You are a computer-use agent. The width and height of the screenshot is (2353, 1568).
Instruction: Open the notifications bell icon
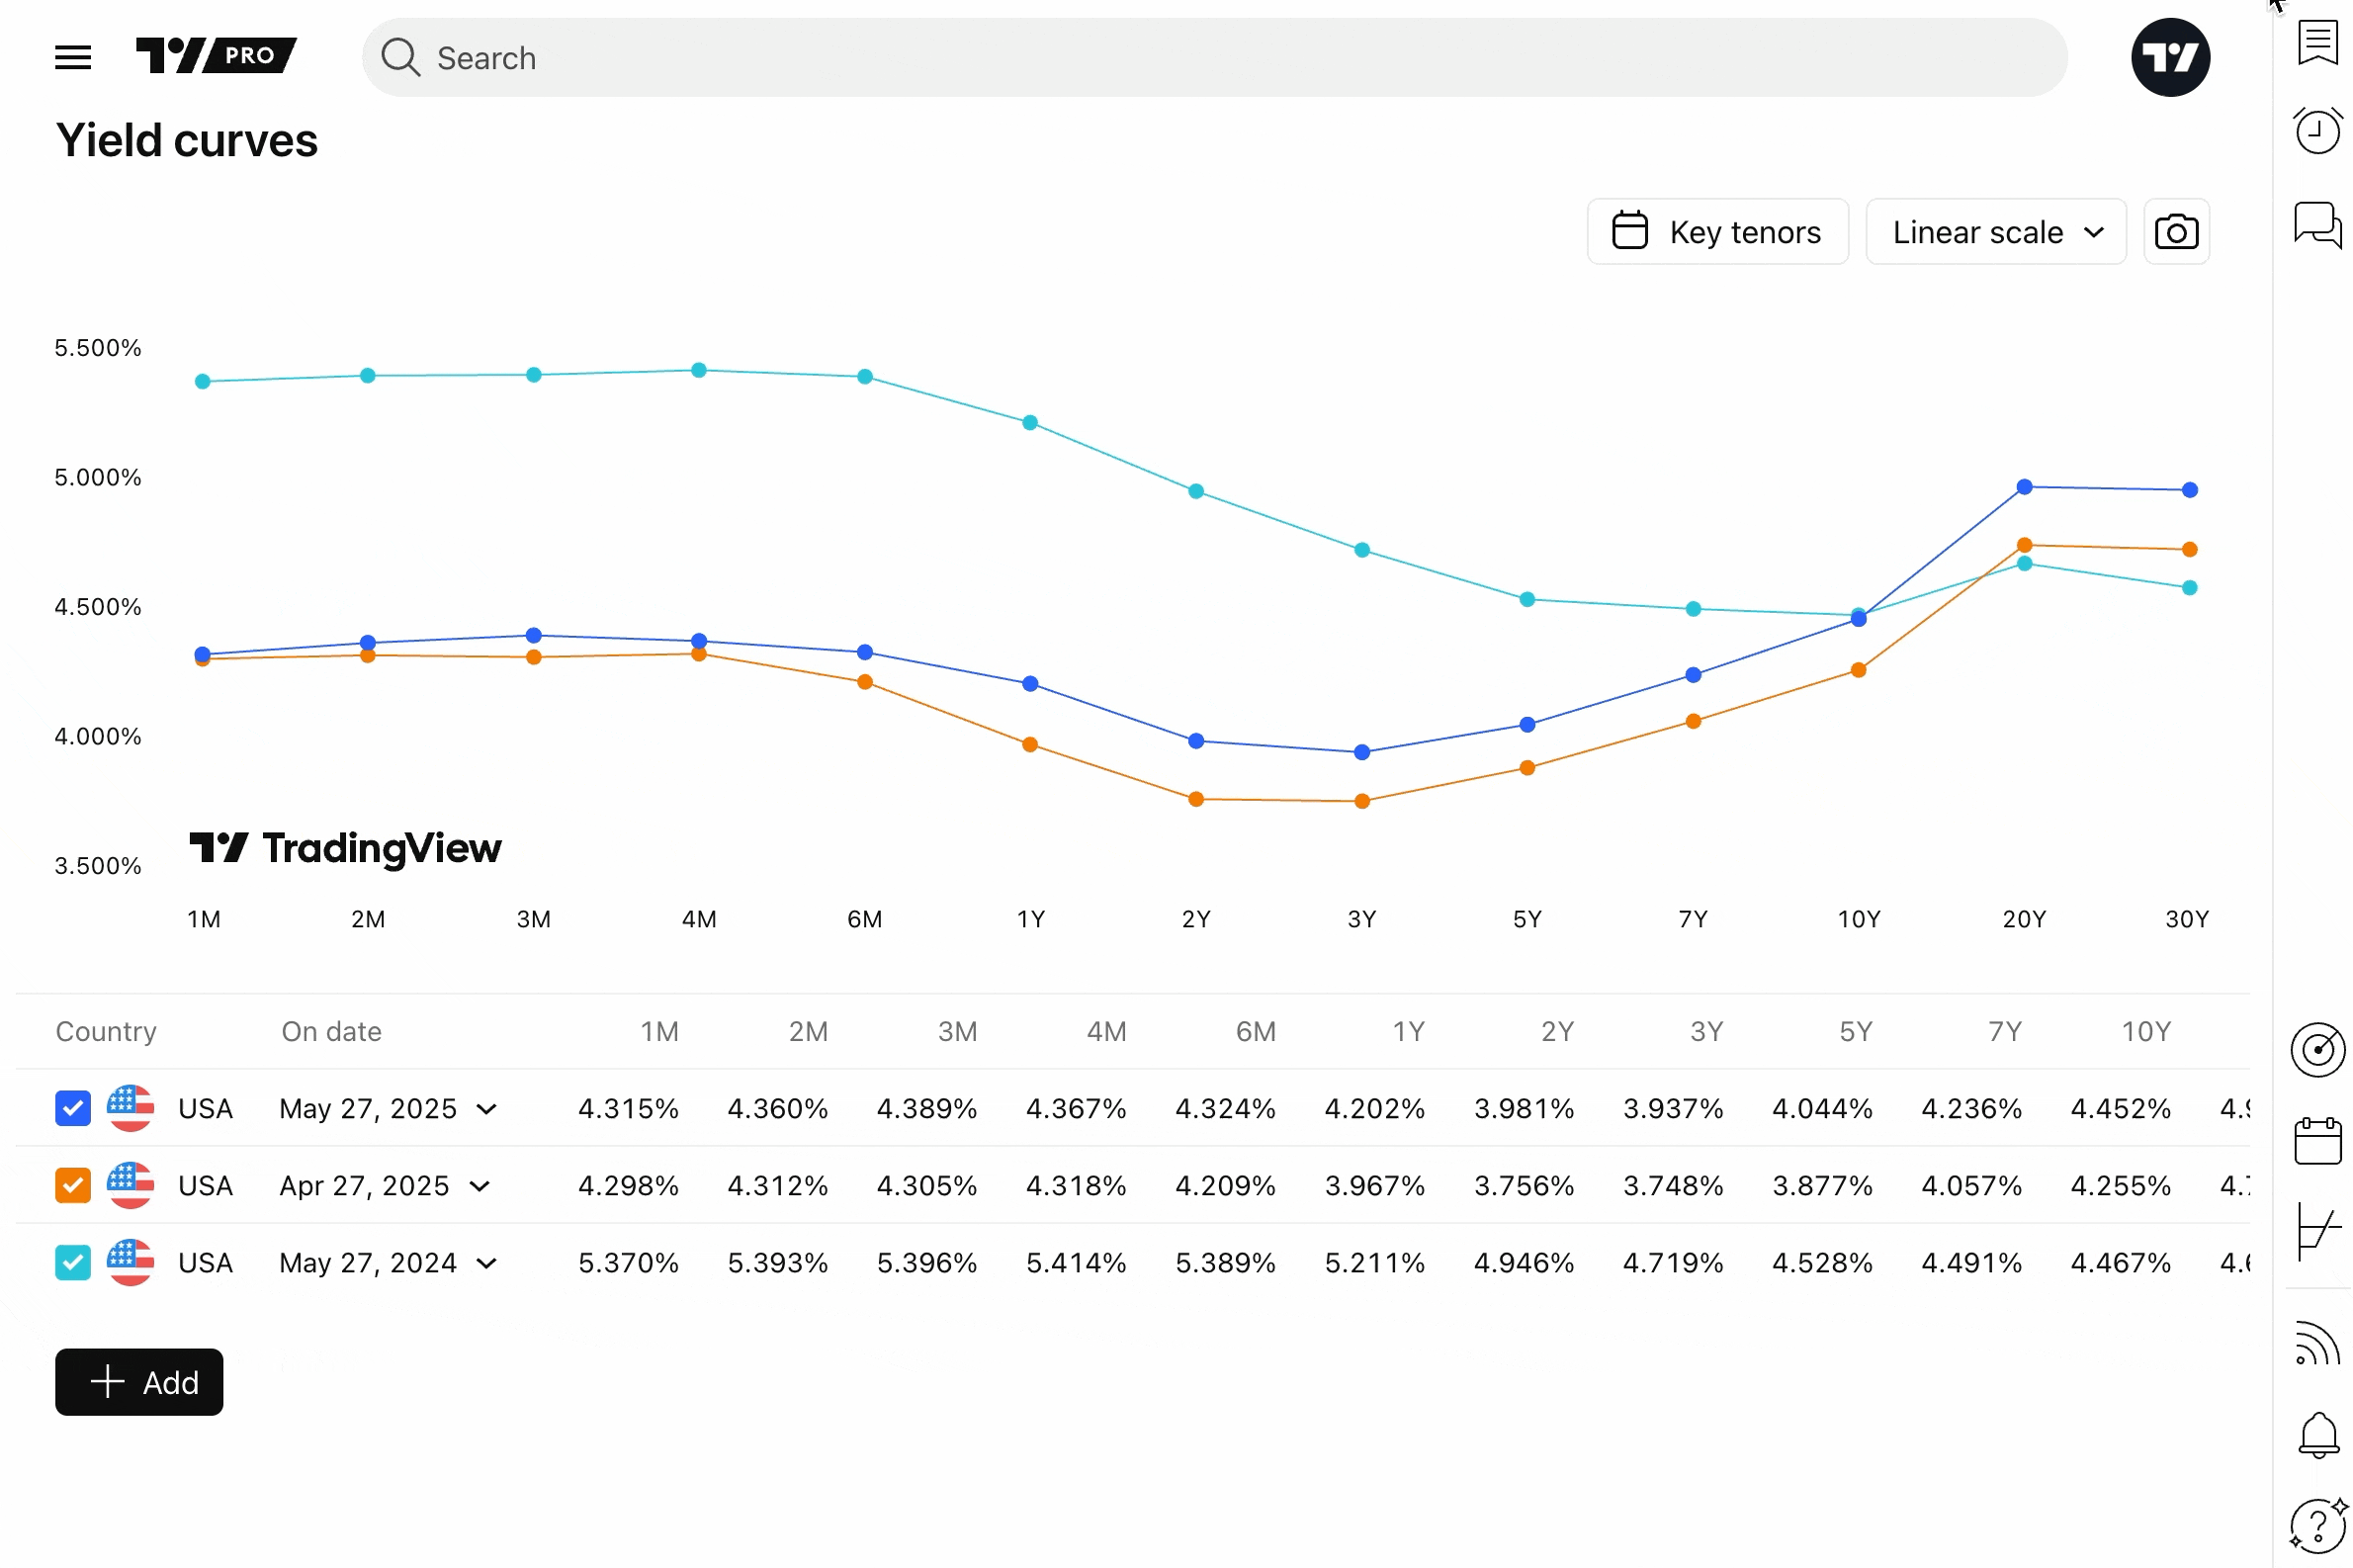click(2316, 1434)
